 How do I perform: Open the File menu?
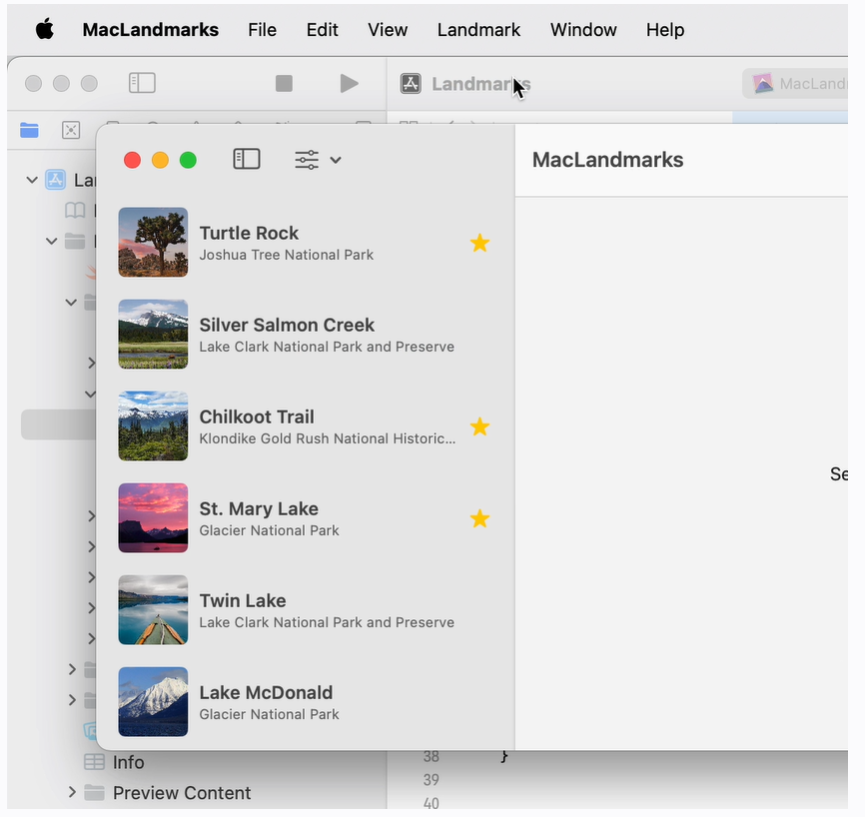point(262,30)
